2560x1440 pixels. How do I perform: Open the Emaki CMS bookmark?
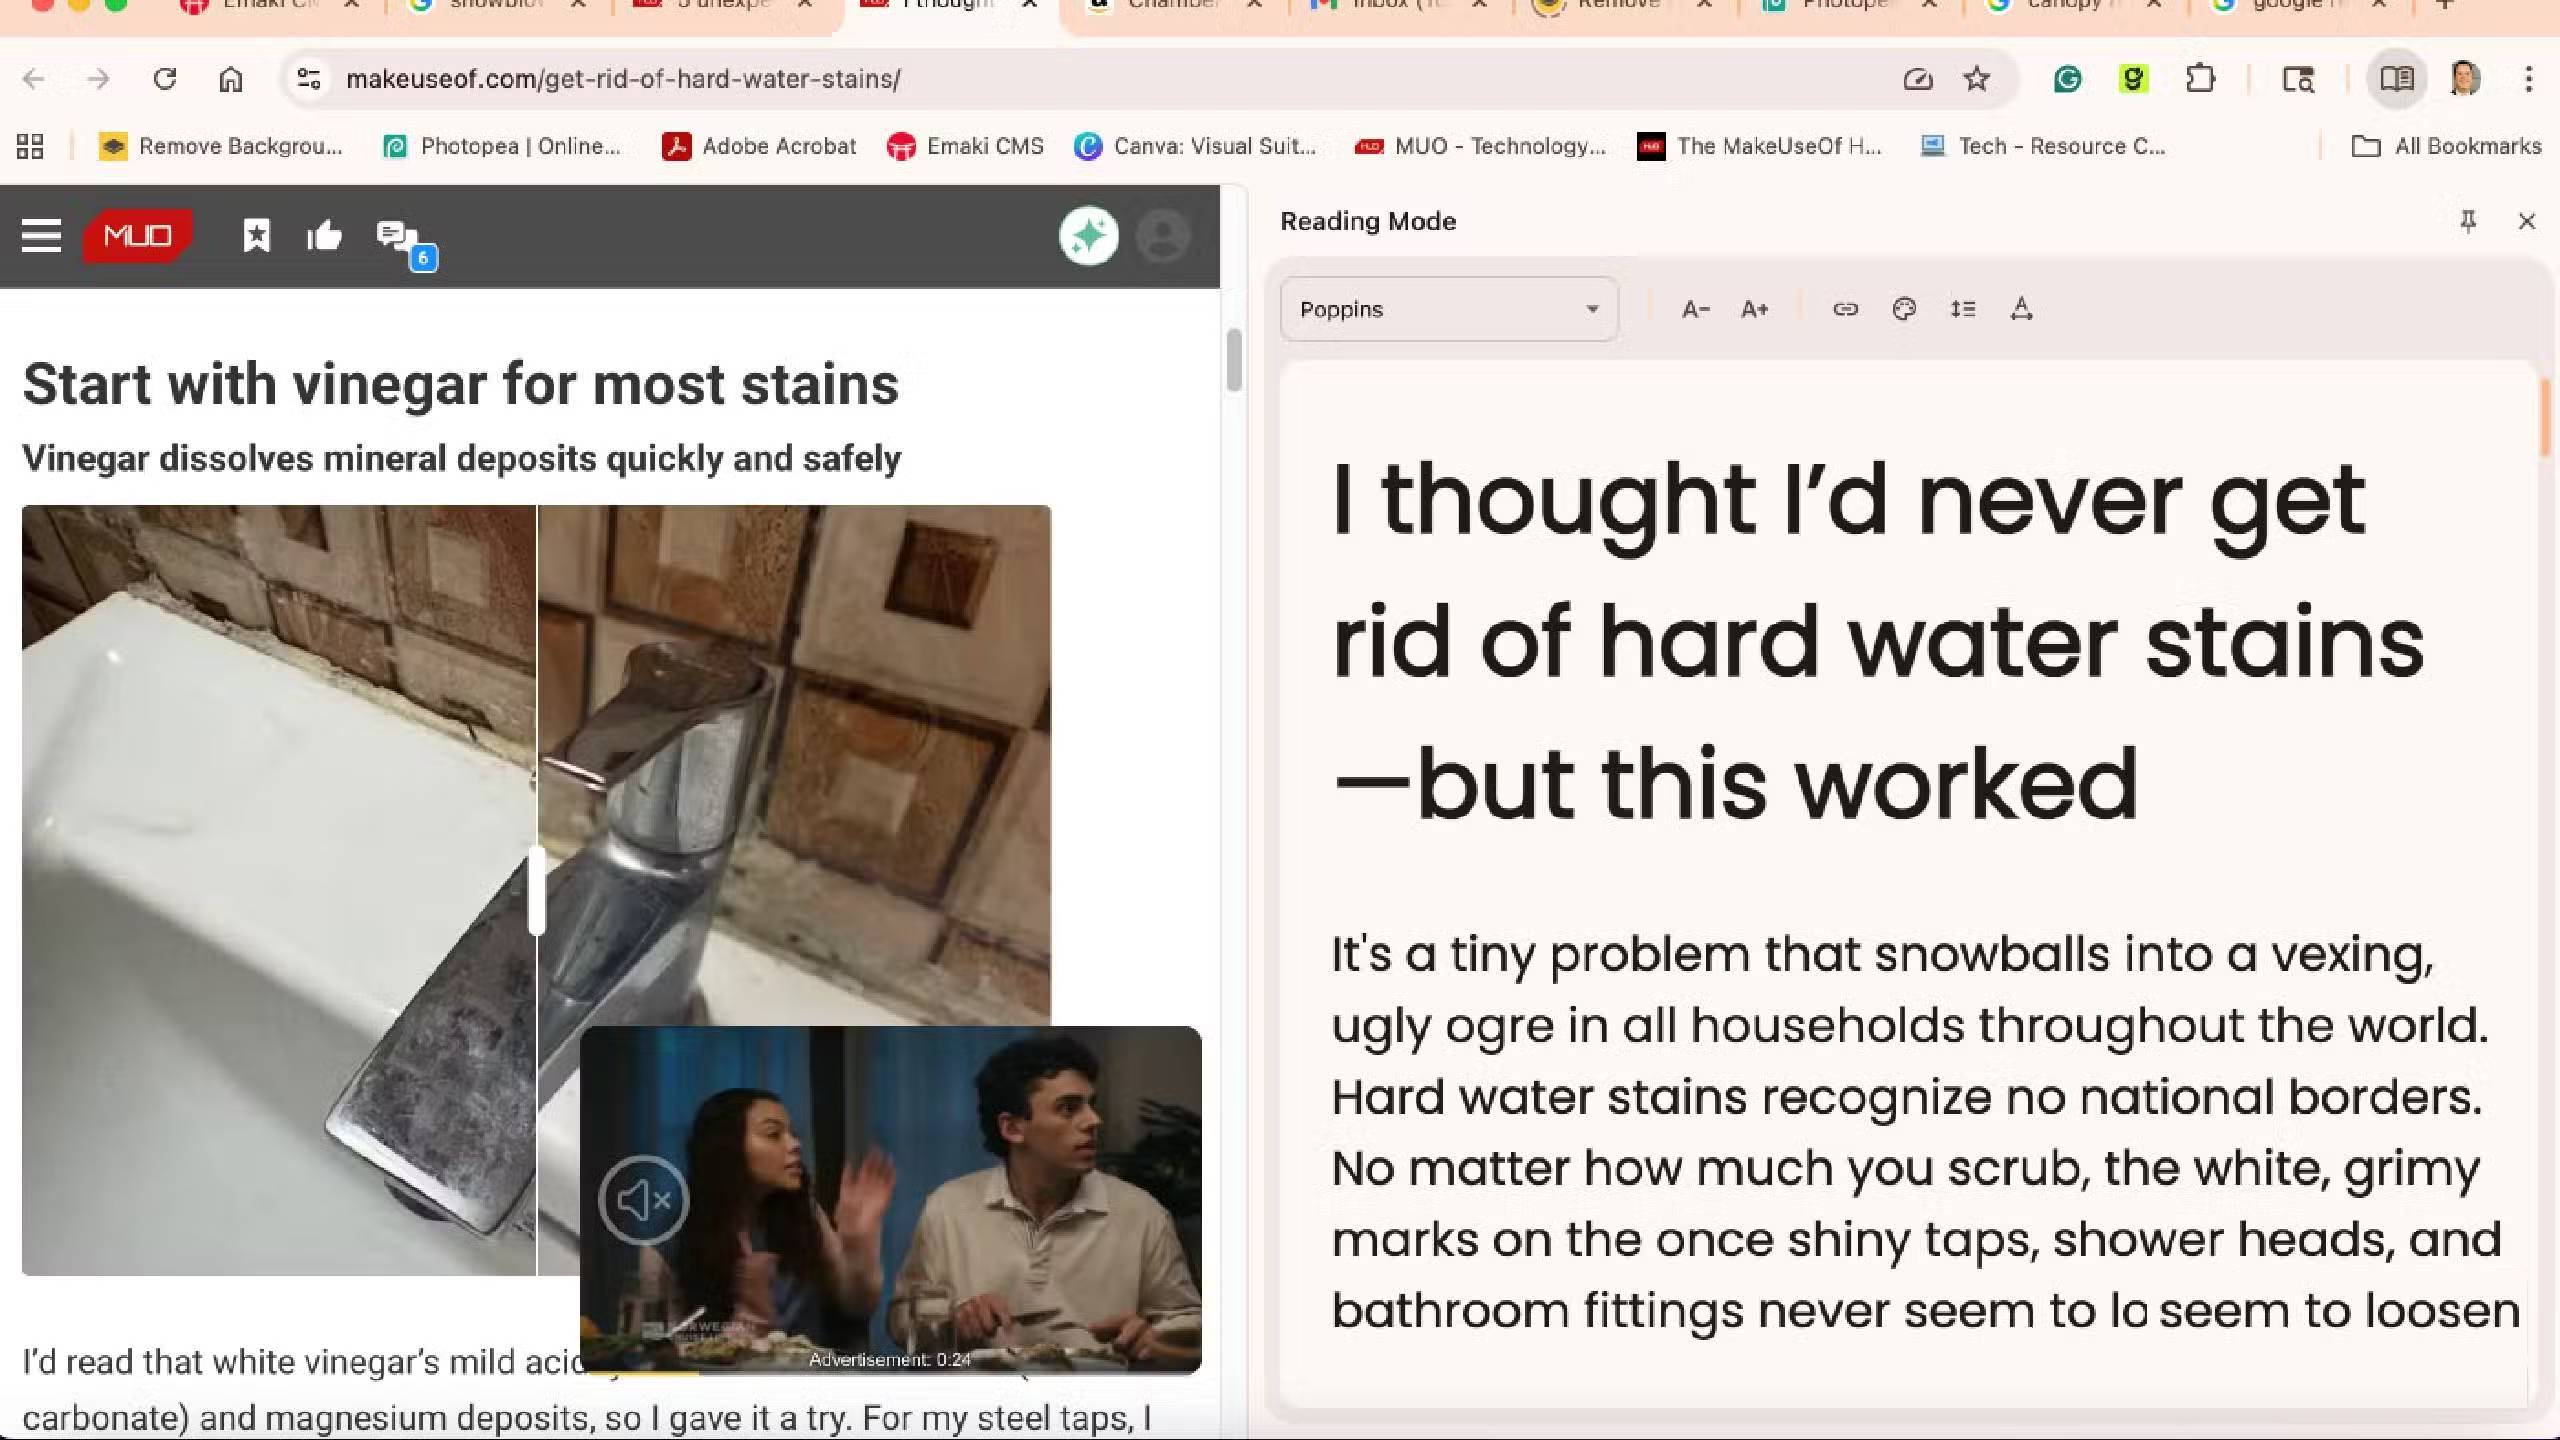(x=965, y=146)
